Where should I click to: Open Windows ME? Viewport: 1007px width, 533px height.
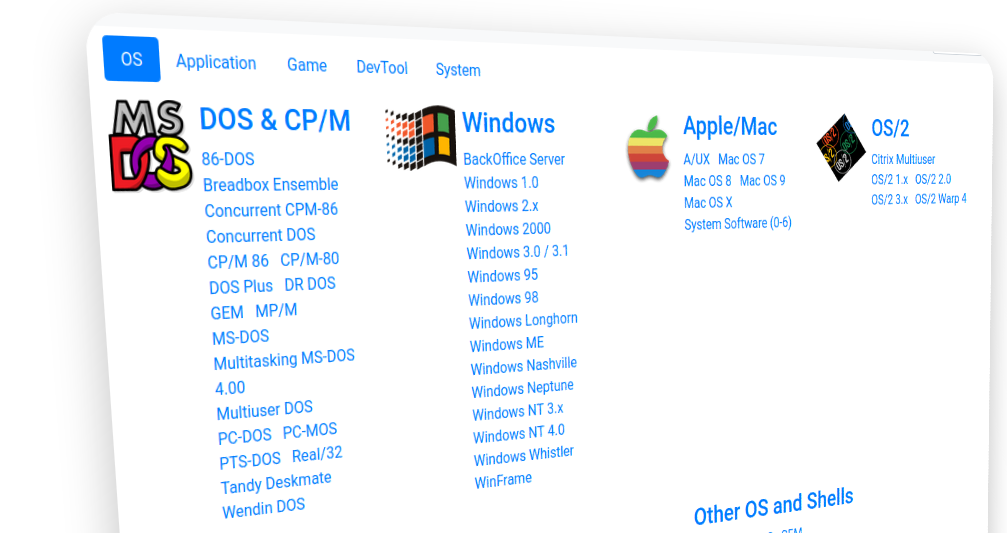(507, 345)
